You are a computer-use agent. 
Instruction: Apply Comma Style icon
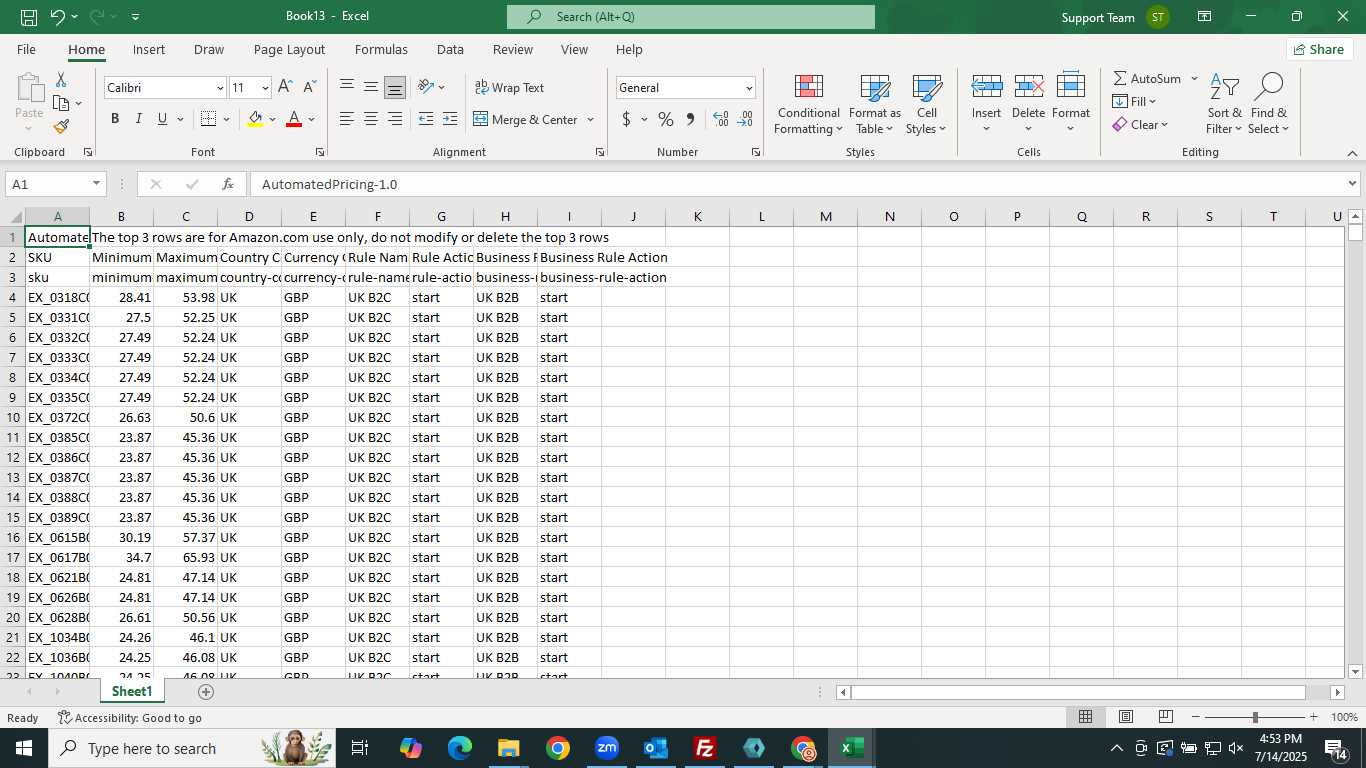[x=690, y=119]
